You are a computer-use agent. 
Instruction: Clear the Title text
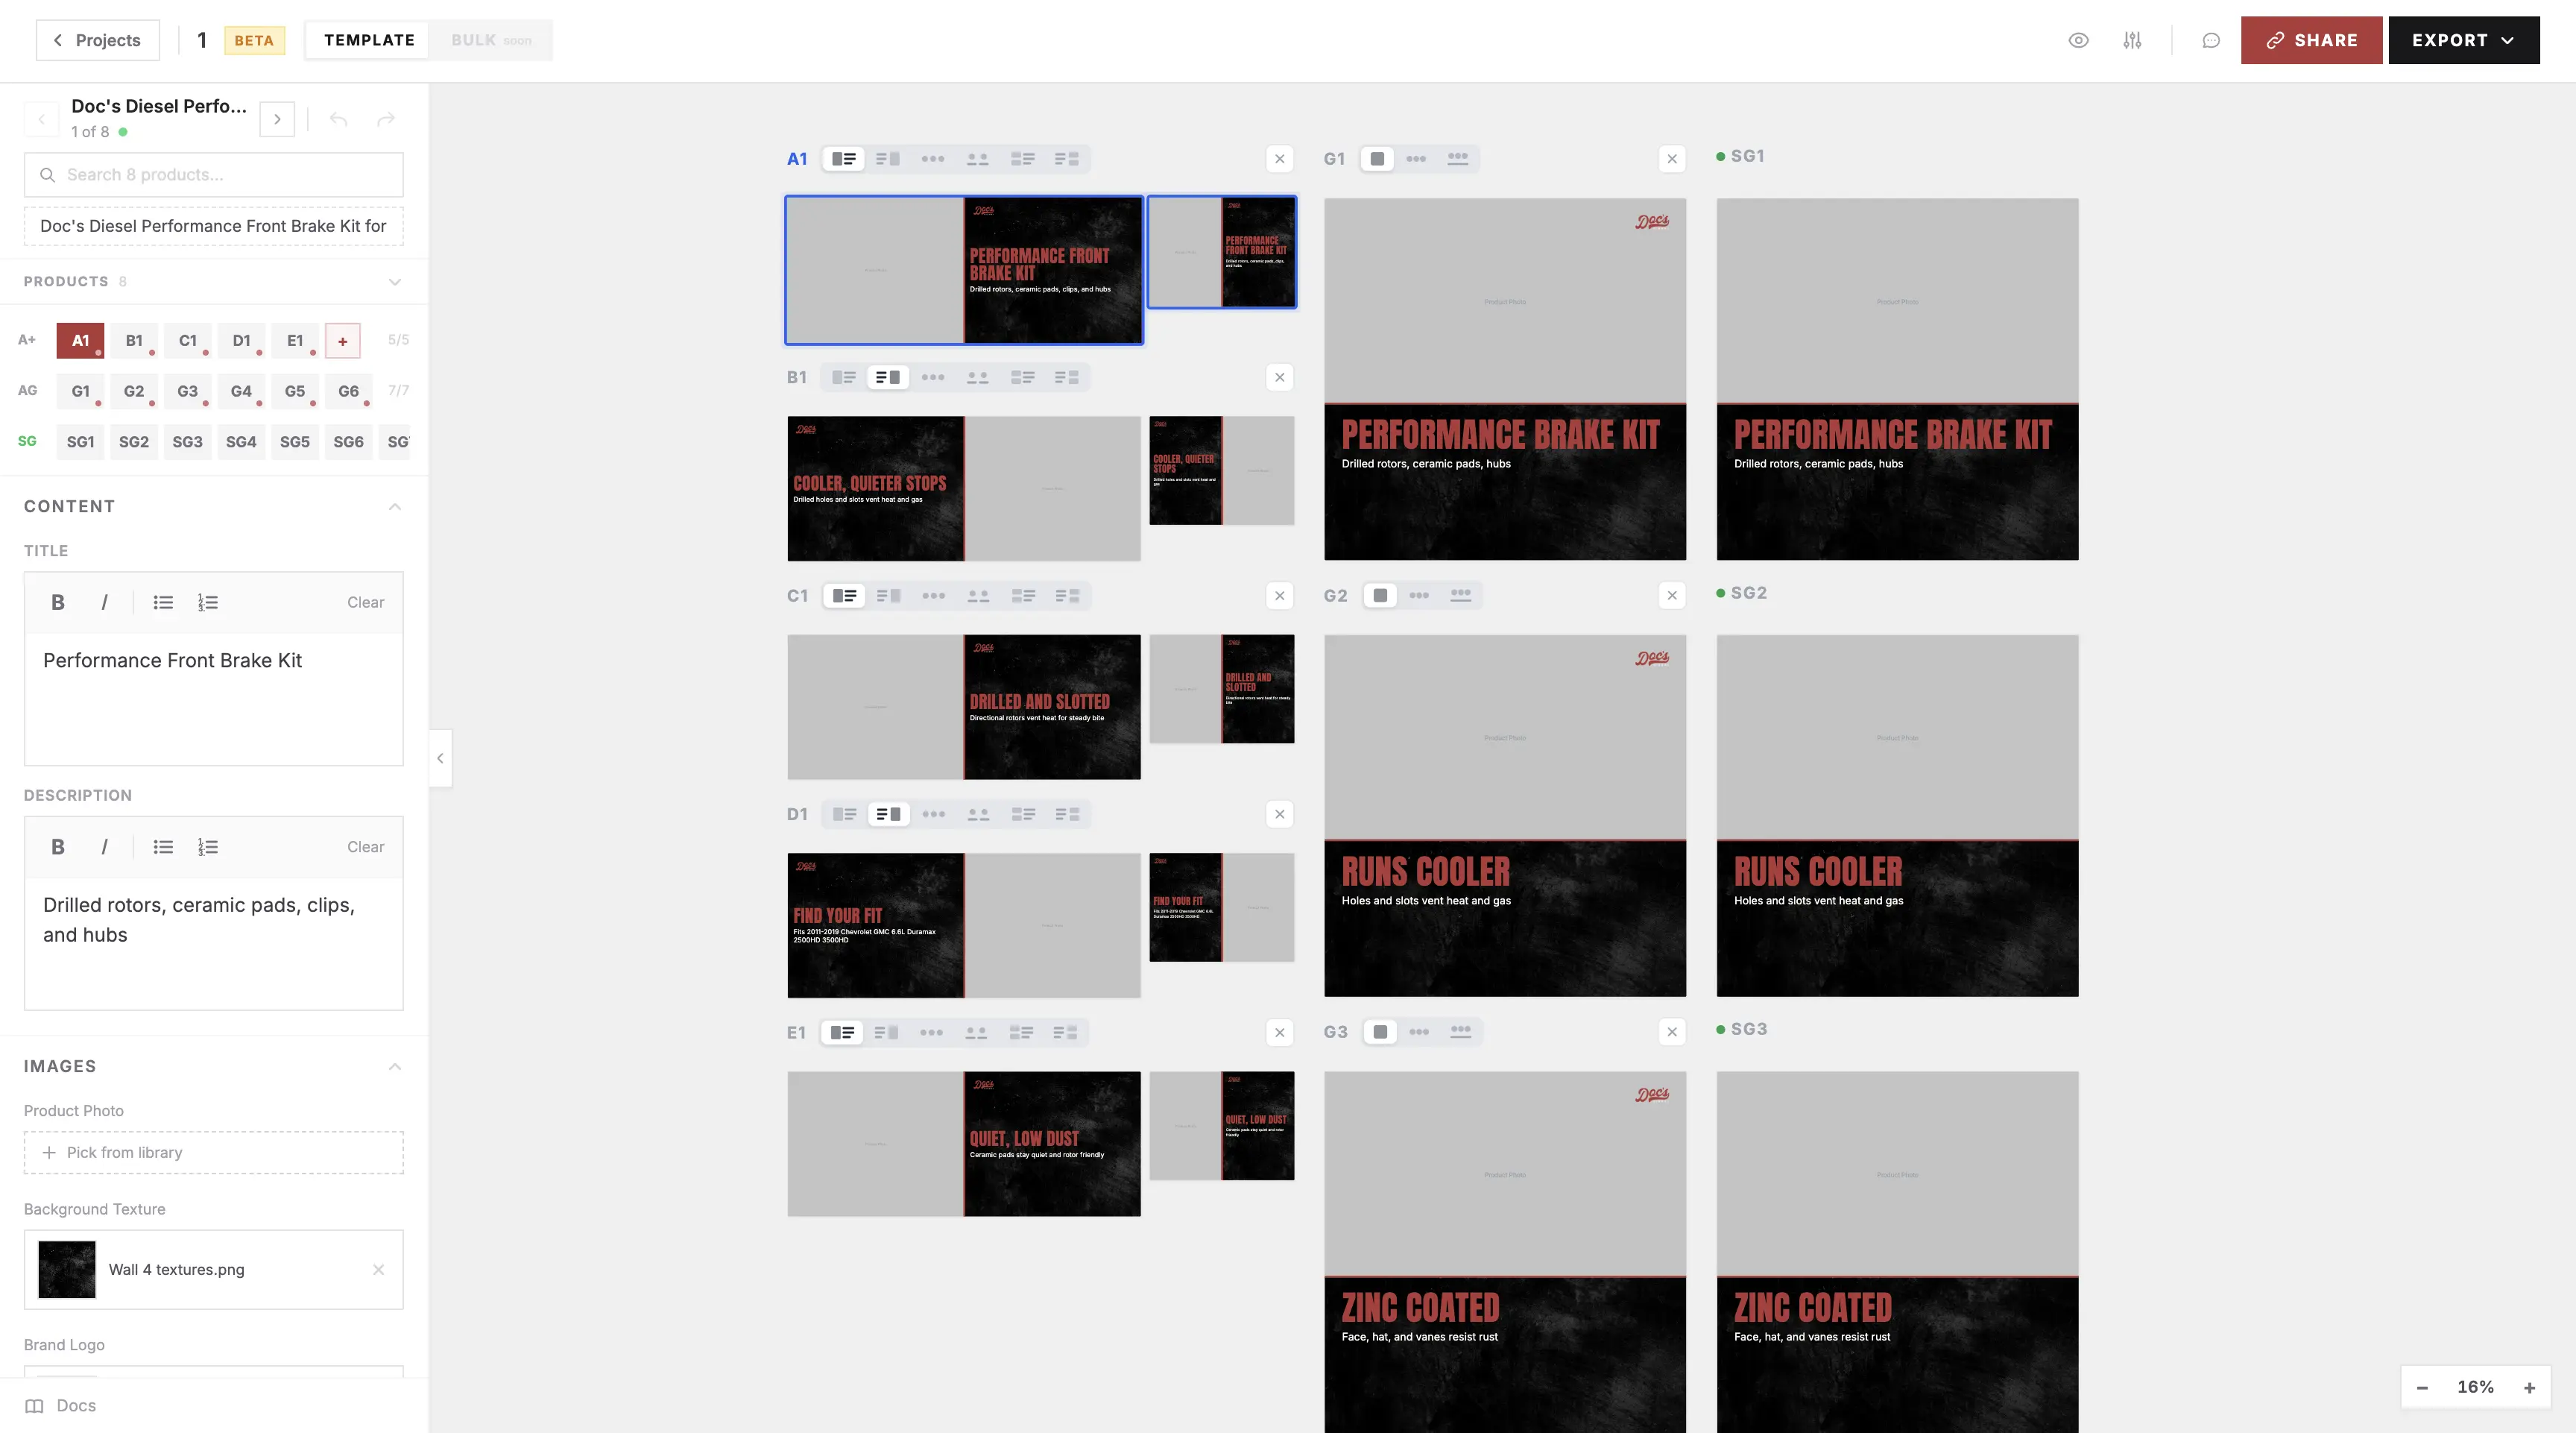[x=365, y=602]
